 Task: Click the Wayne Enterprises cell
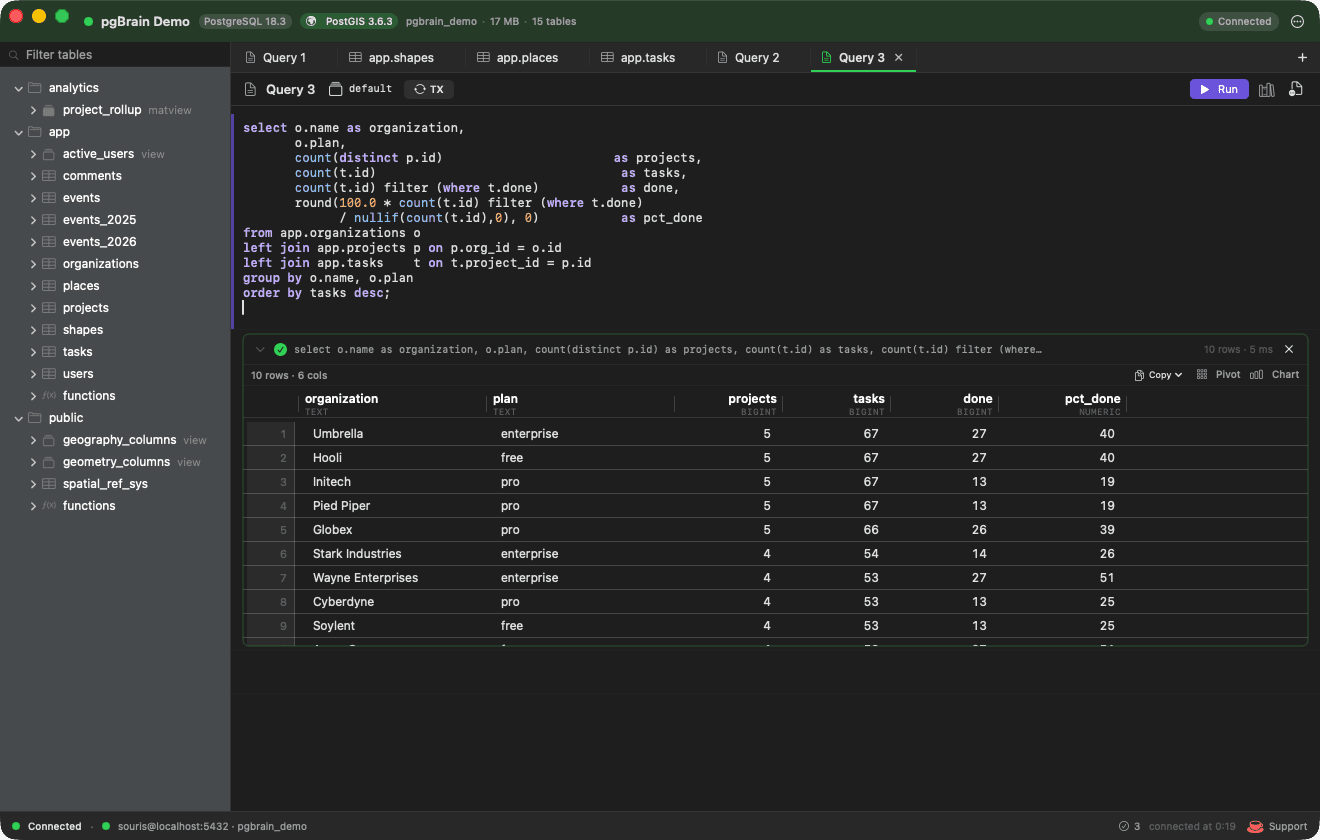(x=365, y=578)
